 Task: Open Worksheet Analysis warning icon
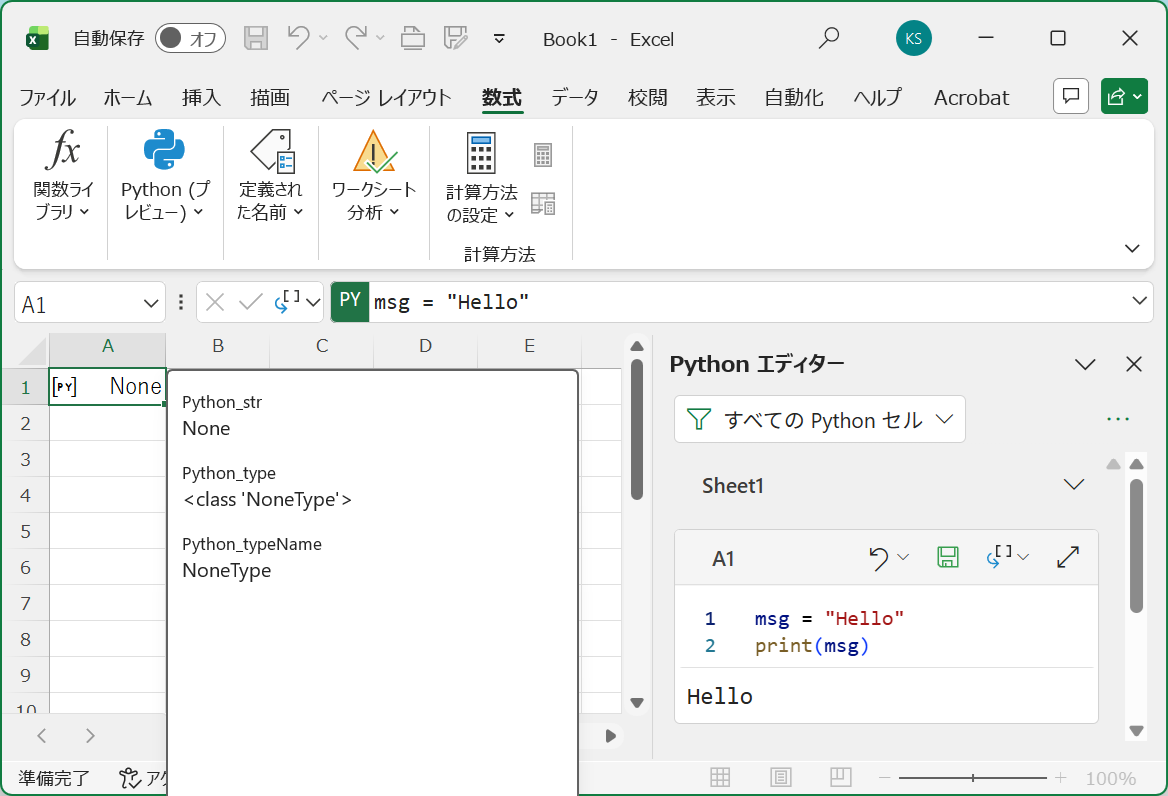tap(374, 151)
